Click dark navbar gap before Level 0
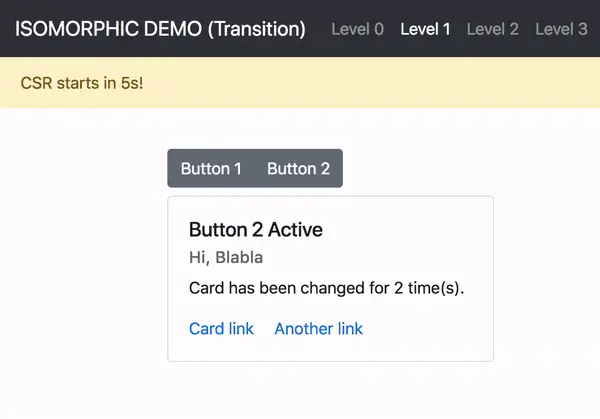 click(x=318, y=29)
